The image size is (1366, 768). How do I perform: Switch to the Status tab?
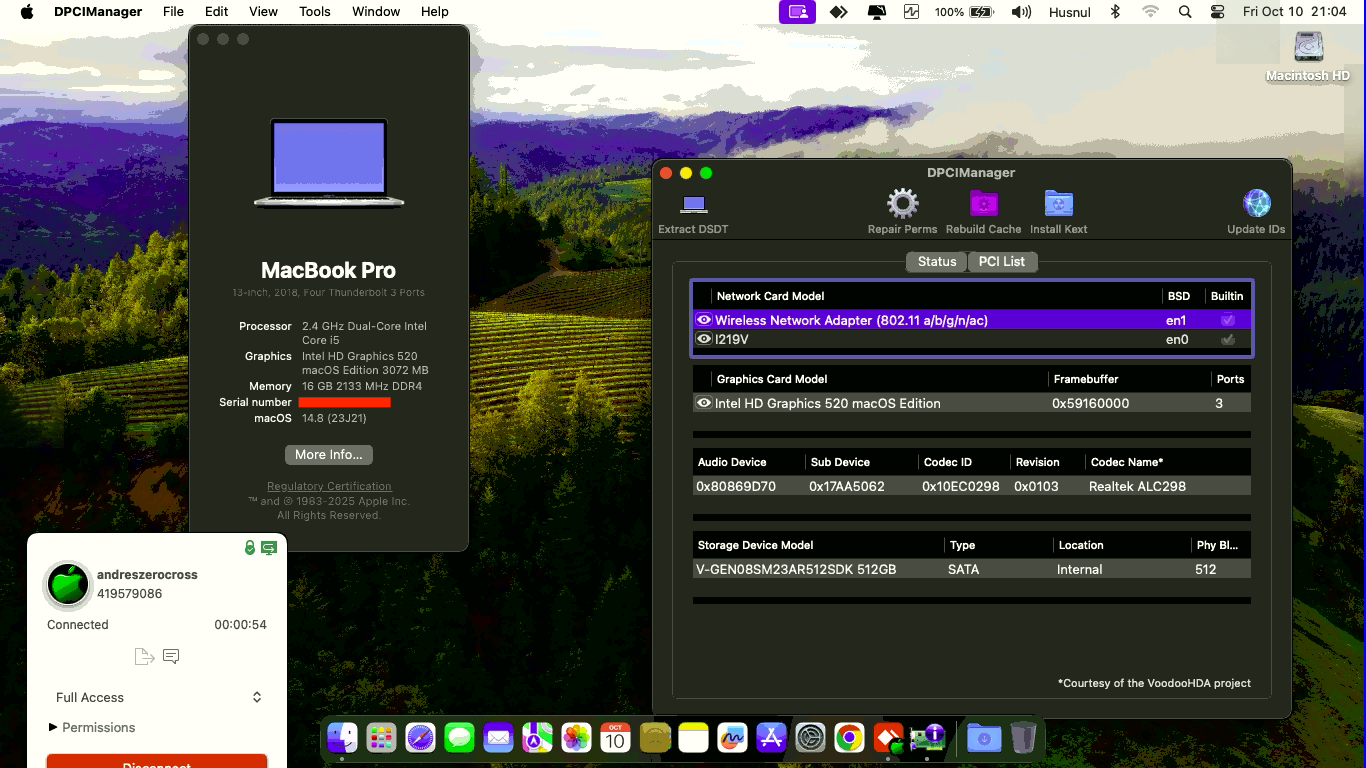(937, 261)
